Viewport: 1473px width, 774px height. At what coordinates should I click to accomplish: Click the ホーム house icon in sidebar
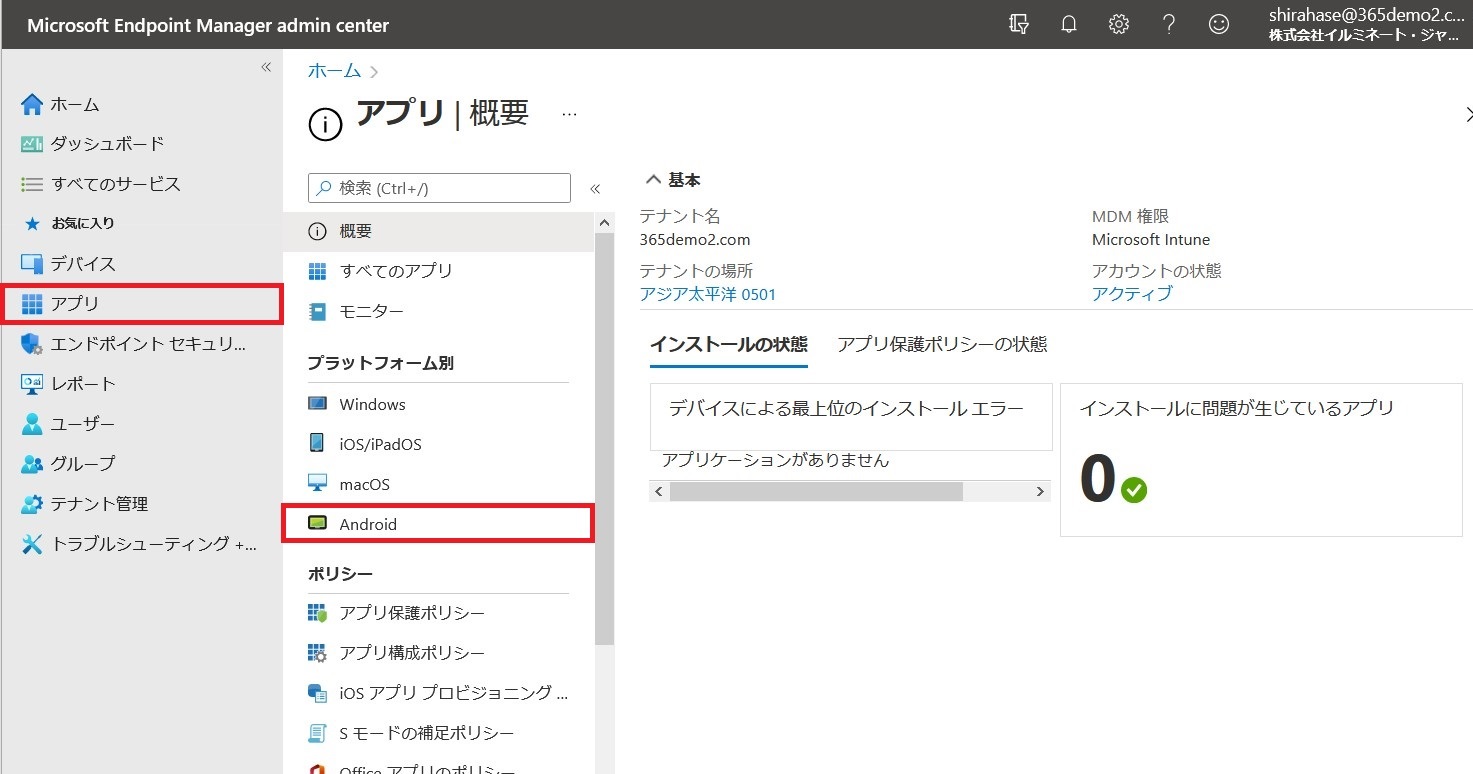coord(32,104)
